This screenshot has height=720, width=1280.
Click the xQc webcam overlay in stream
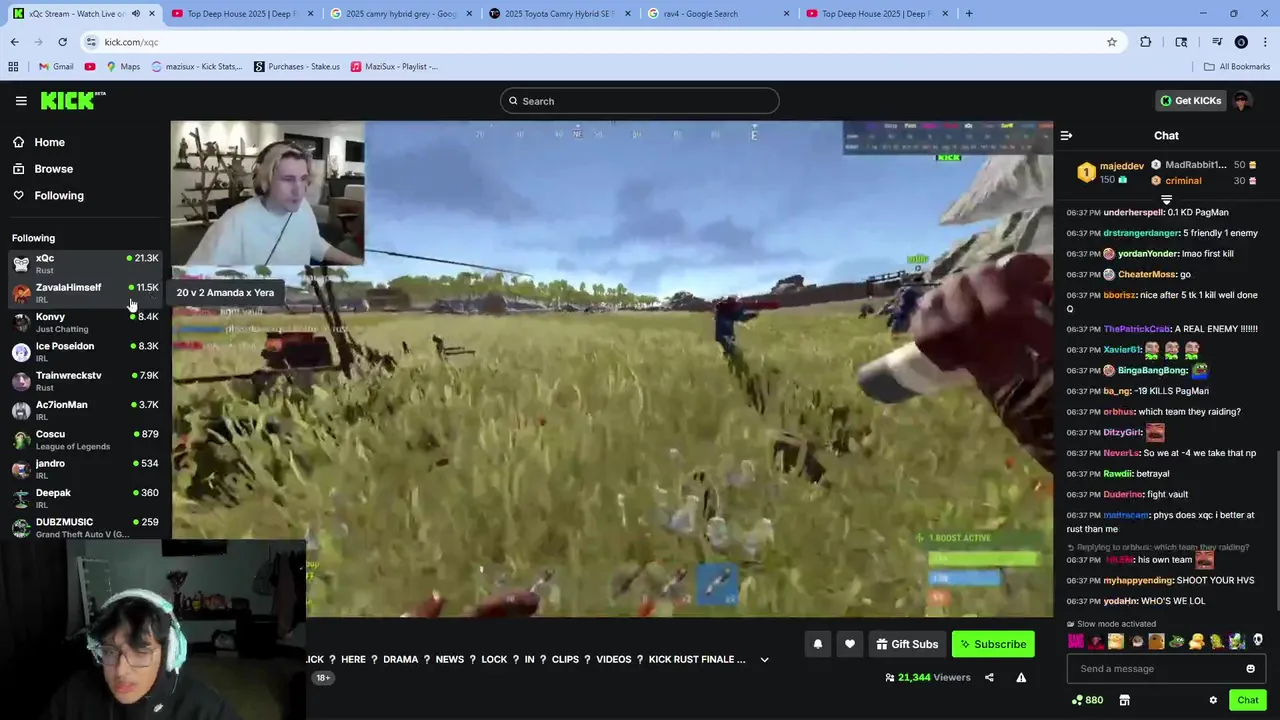coord(267,193)
